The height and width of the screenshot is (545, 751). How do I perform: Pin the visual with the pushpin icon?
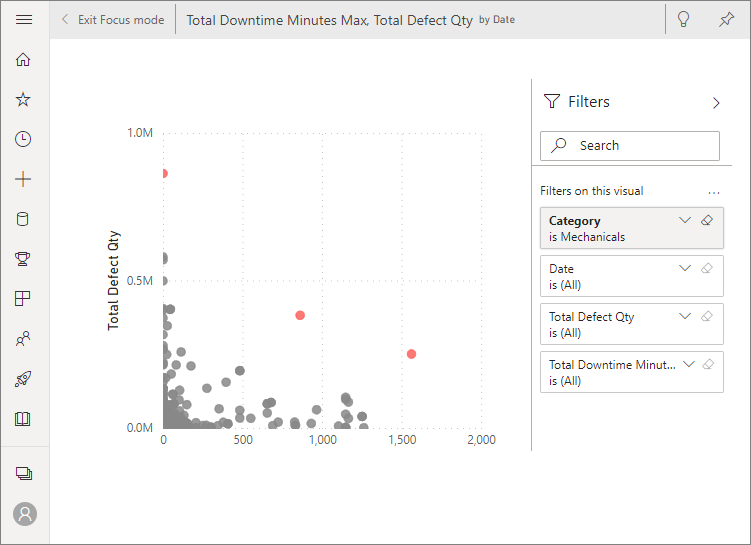pyautogui.click(x=726, y=20)
